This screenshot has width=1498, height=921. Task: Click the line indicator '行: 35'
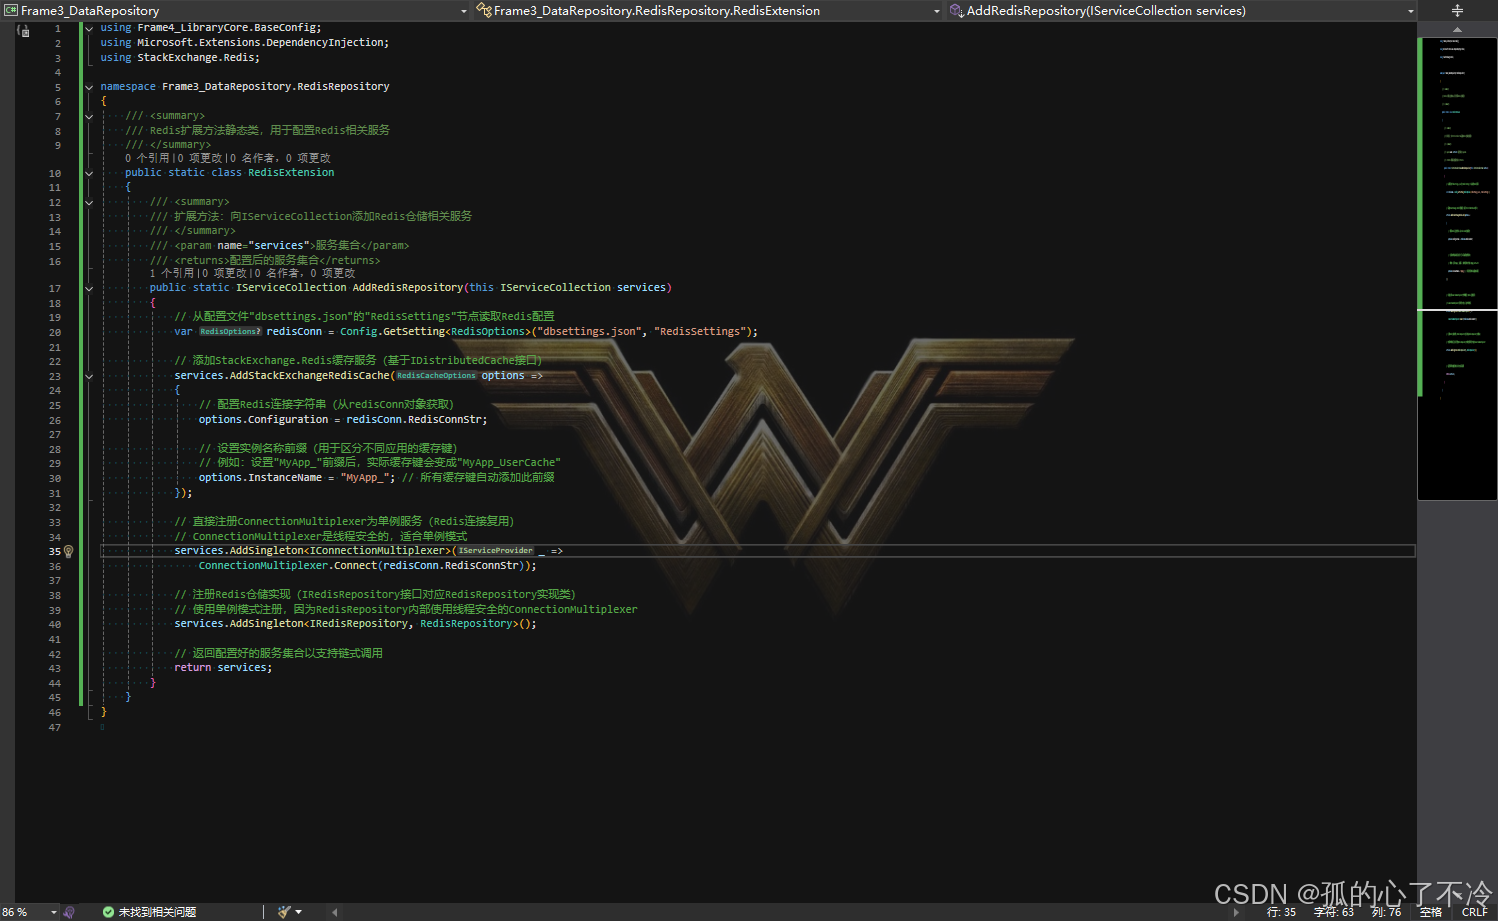(1281, 912)
